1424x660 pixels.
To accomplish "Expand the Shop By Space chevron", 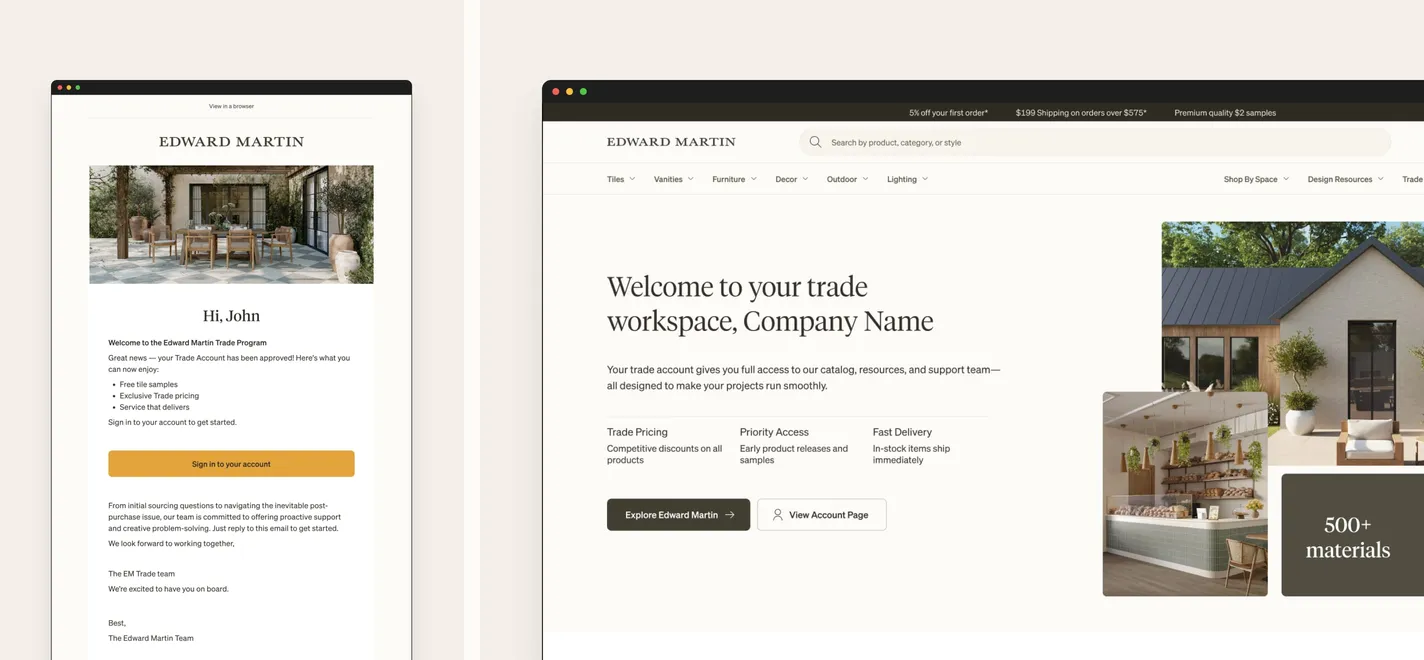I will pos(1286,179).
